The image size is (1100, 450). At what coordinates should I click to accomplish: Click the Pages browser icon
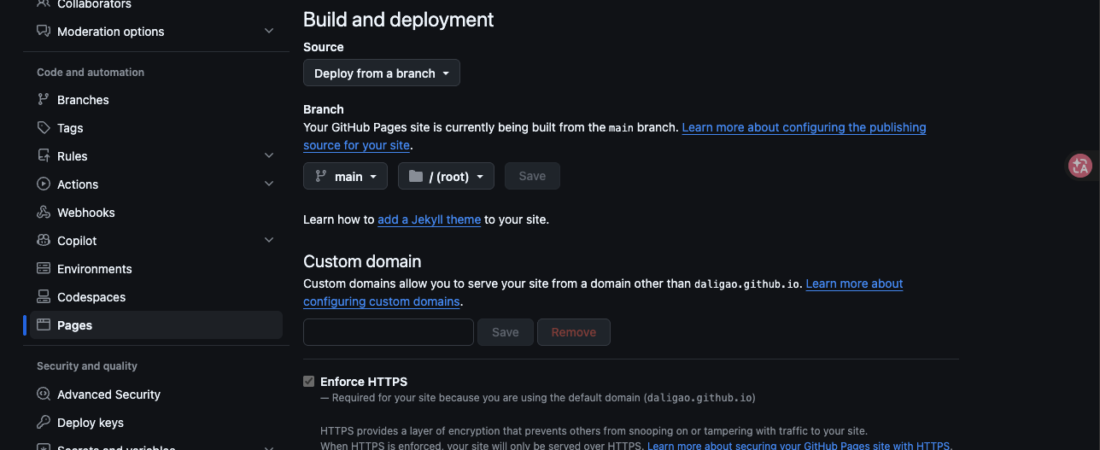[43, 324]
